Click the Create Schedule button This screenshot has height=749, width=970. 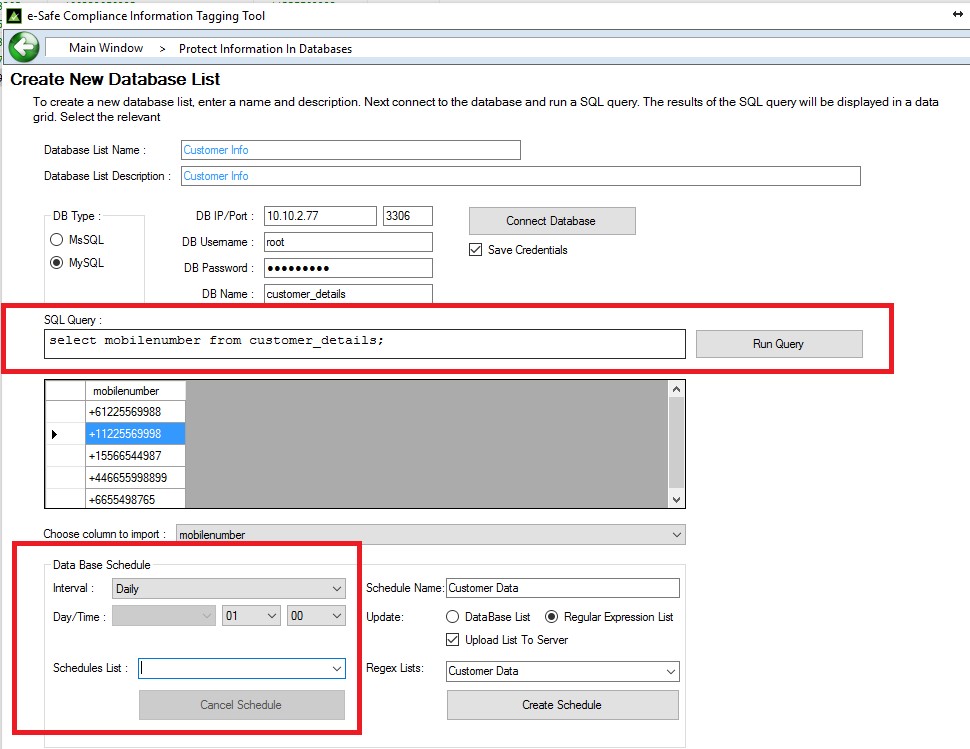[562, 705]
